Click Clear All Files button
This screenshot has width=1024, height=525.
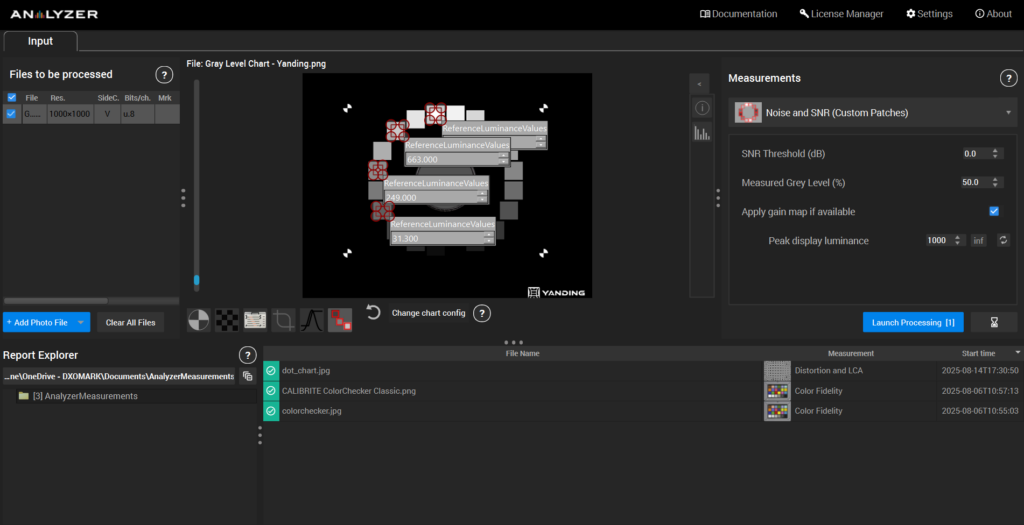pos(131,323)
